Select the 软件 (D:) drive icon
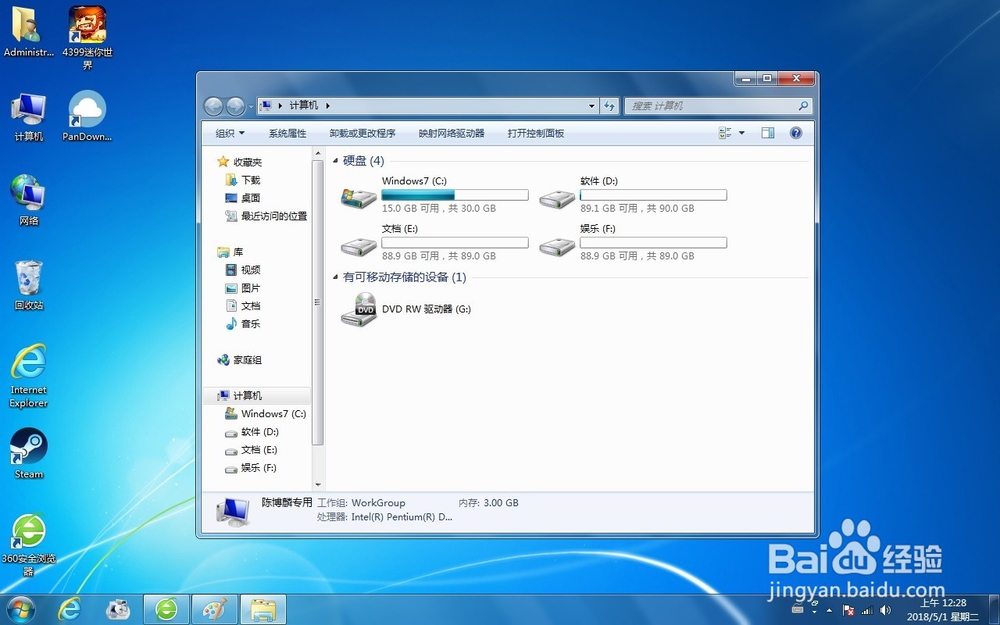Screen dimensions: 1000x625 pos(557,198)
